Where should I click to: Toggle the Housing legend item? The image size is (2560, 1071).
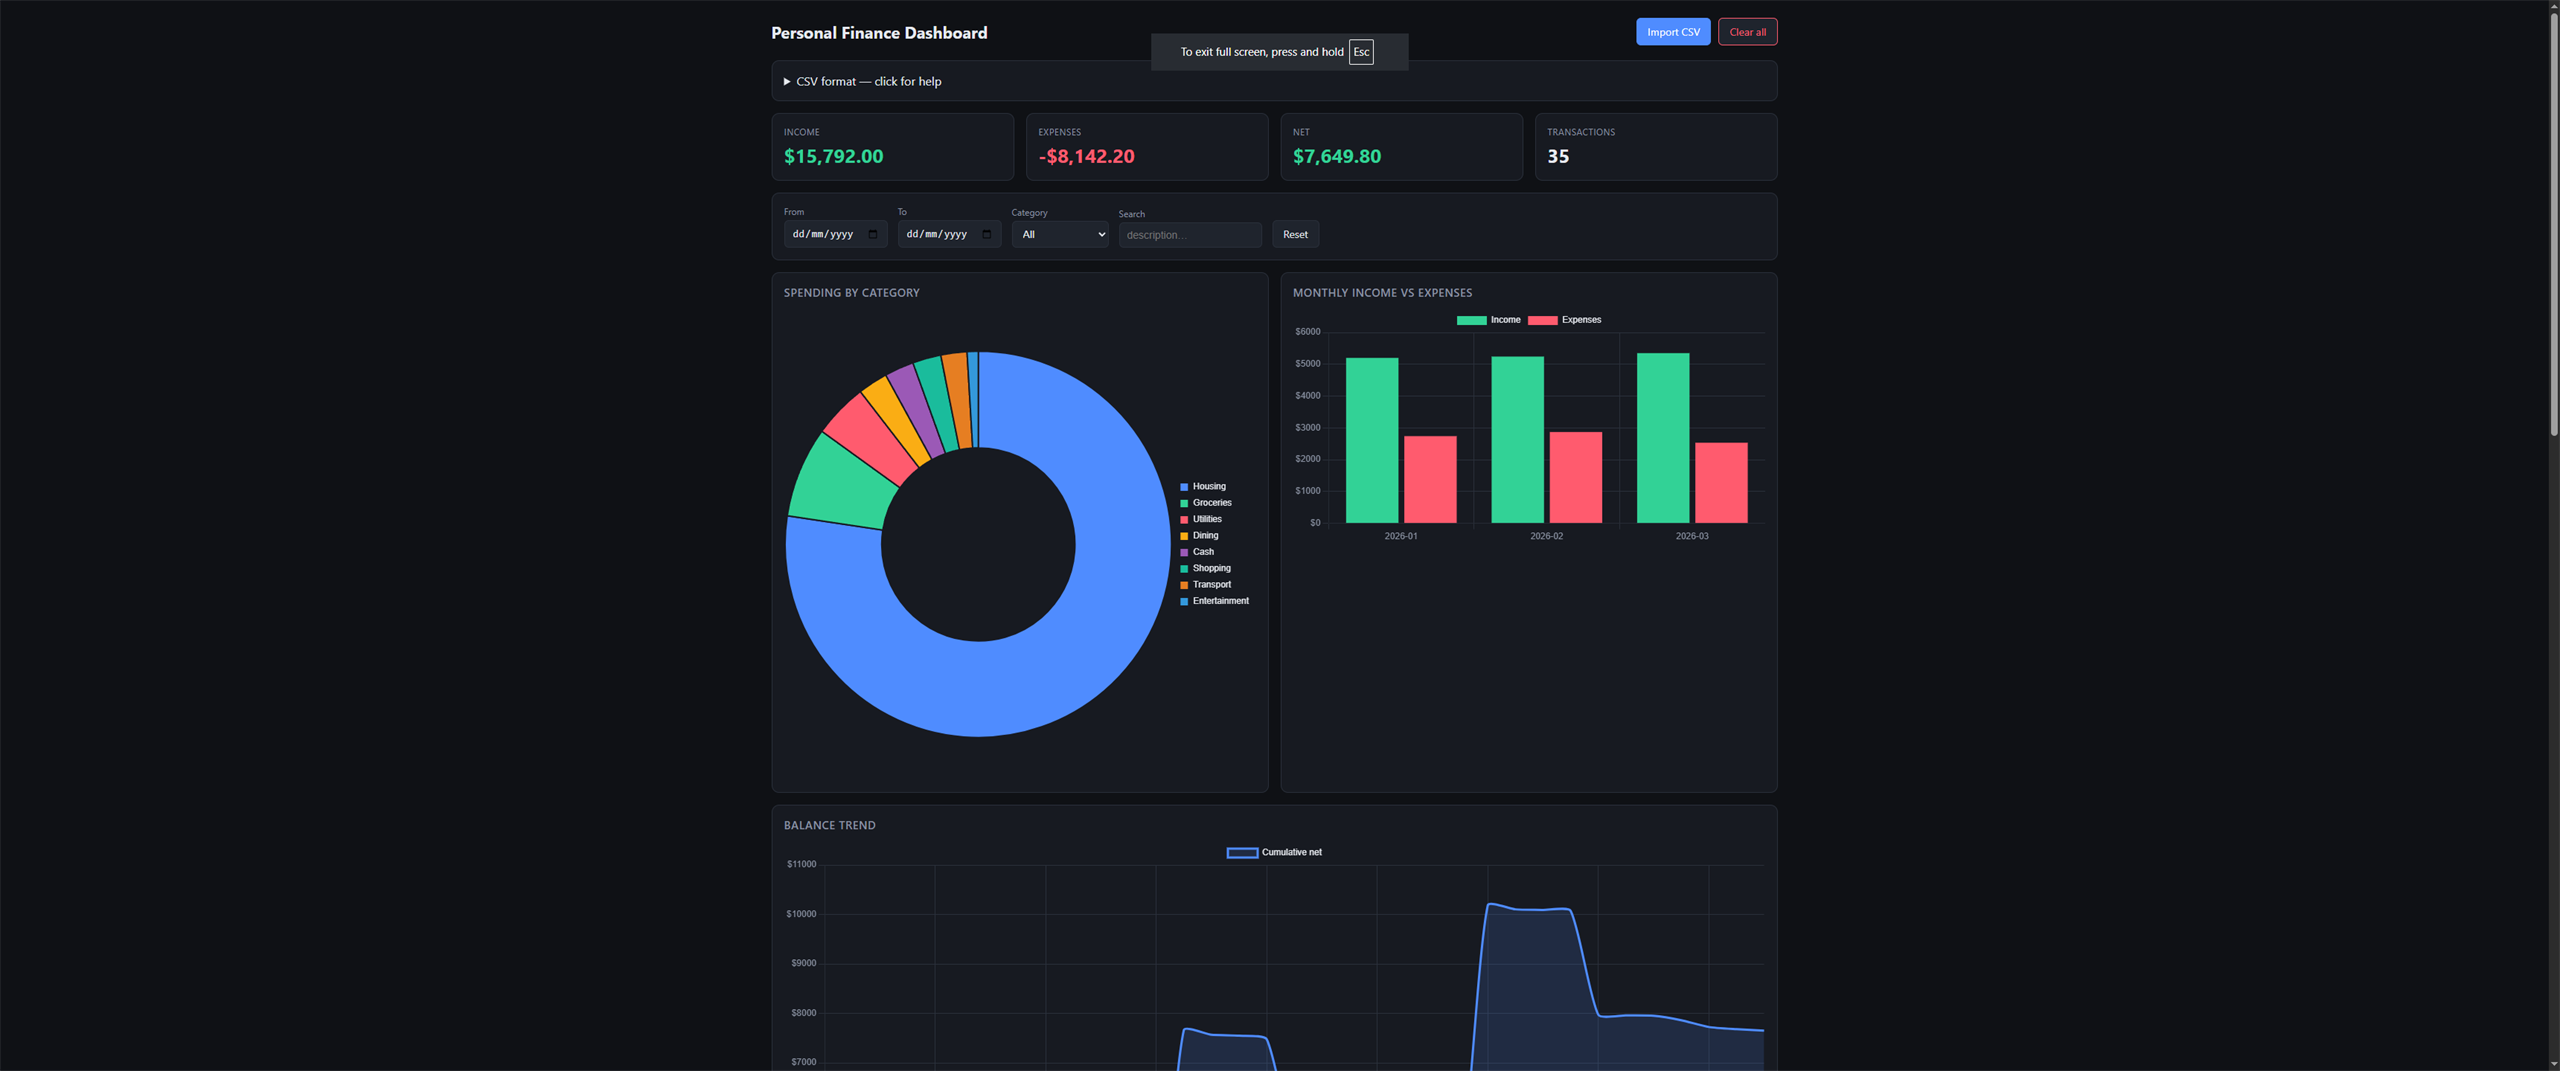(x=1203, y=487)
